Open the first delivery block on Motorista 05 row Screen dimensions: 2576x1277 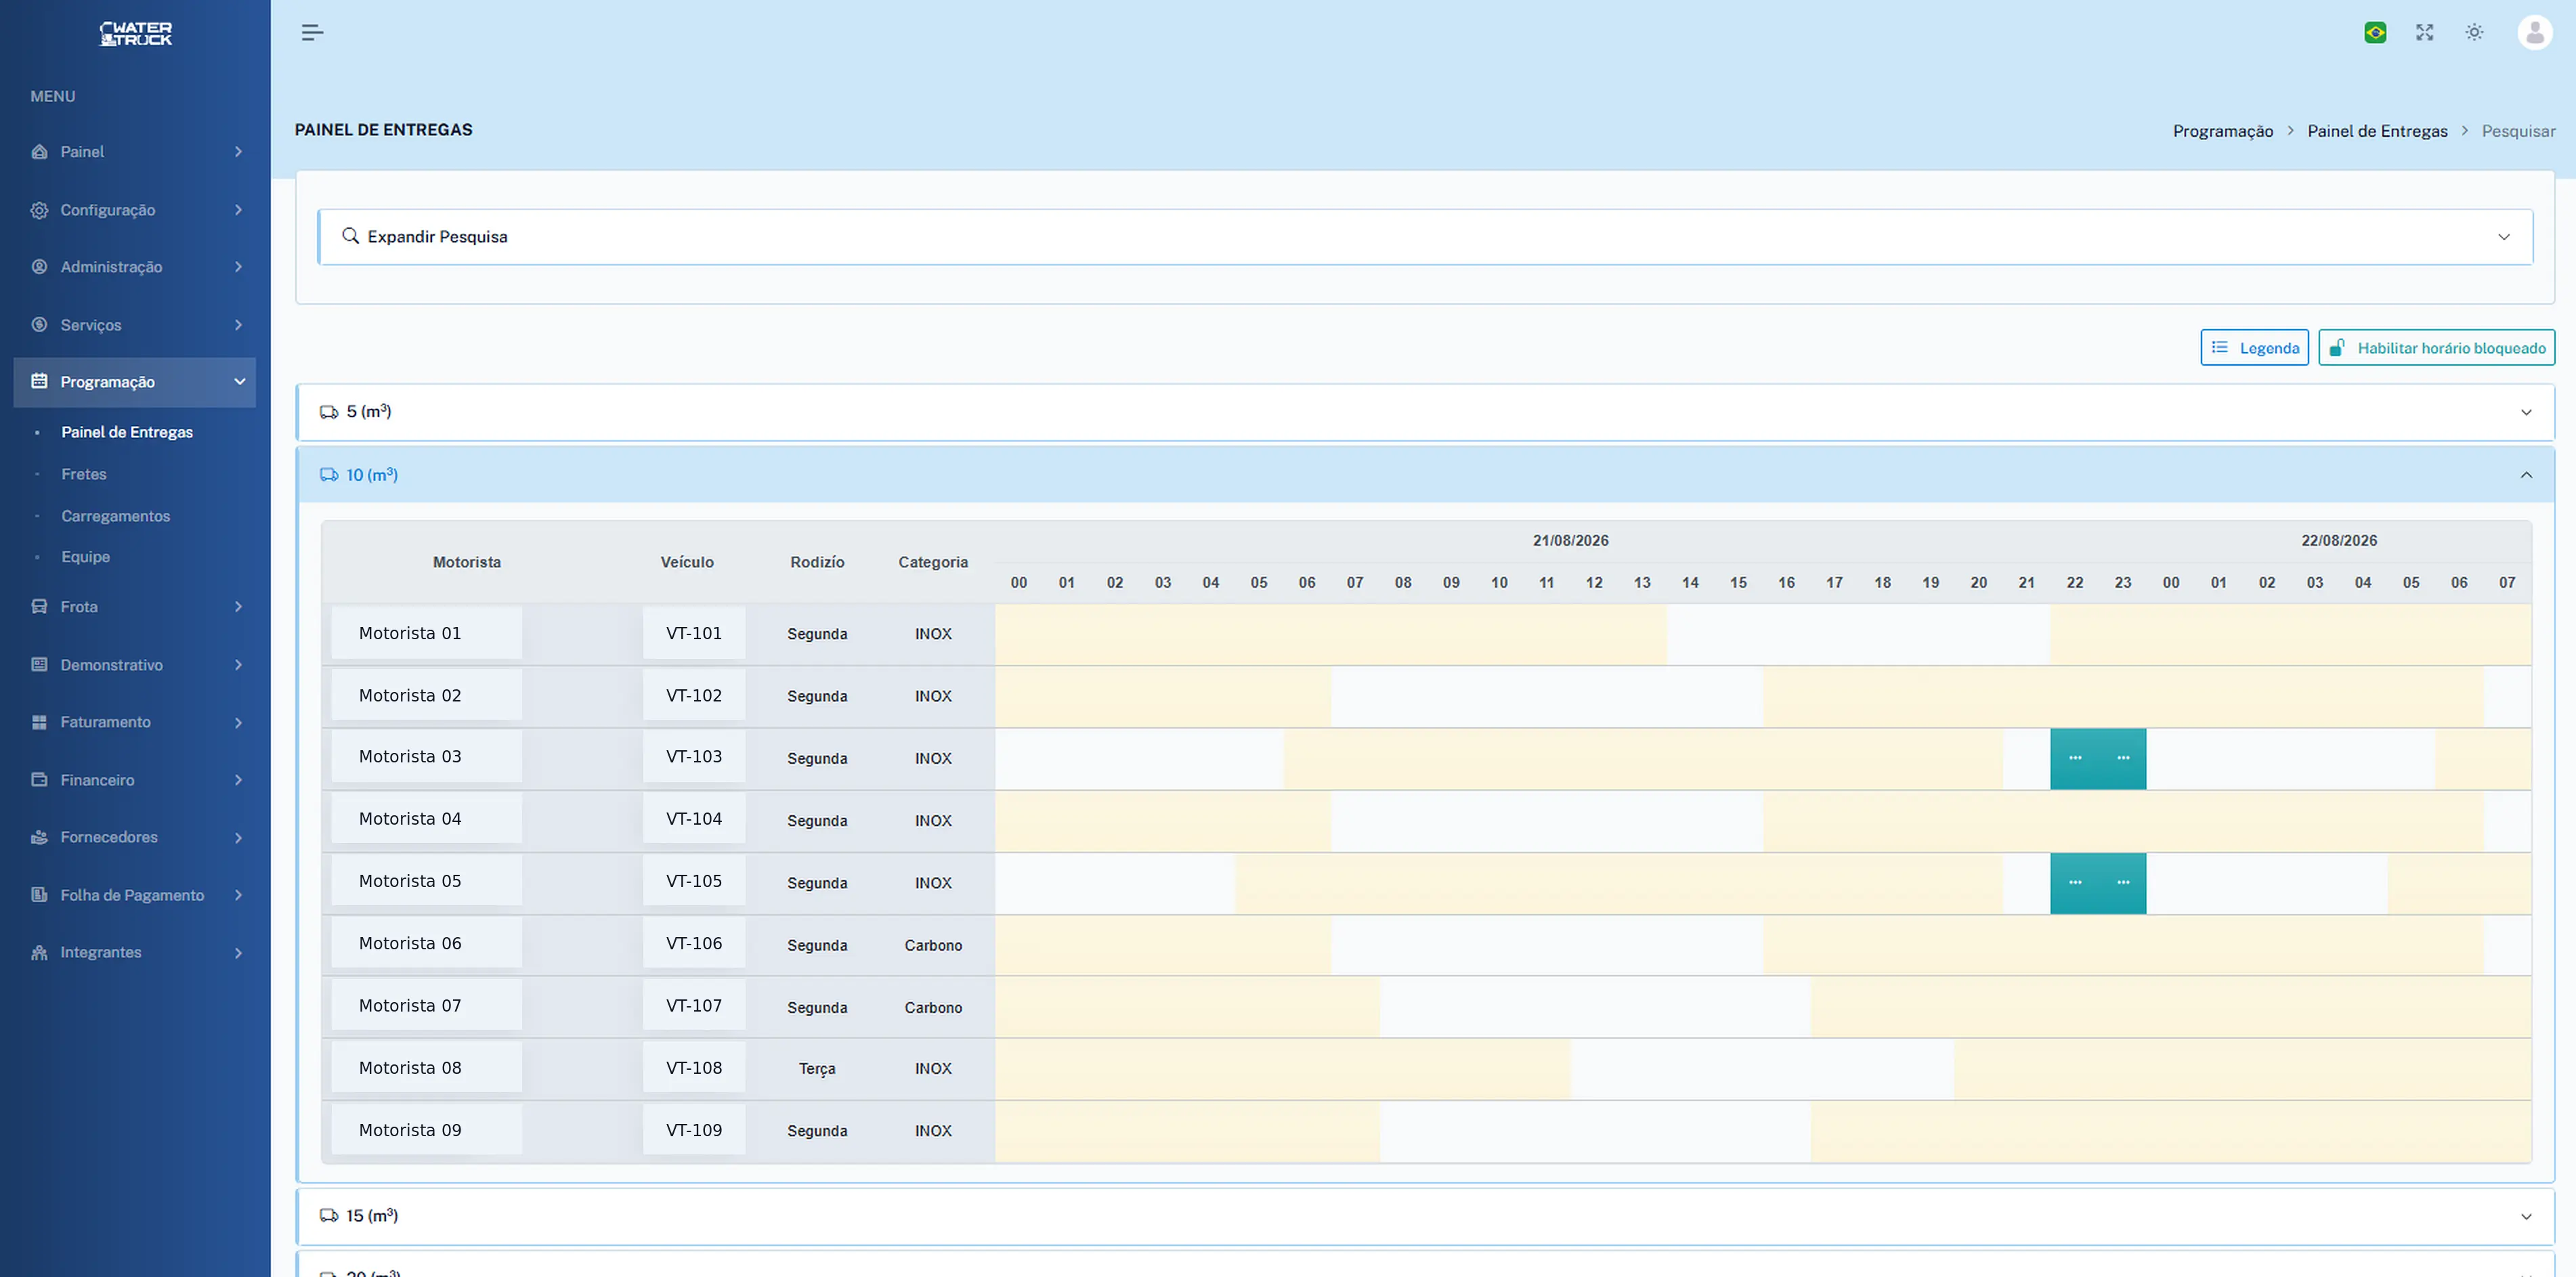pos(2075,883)
